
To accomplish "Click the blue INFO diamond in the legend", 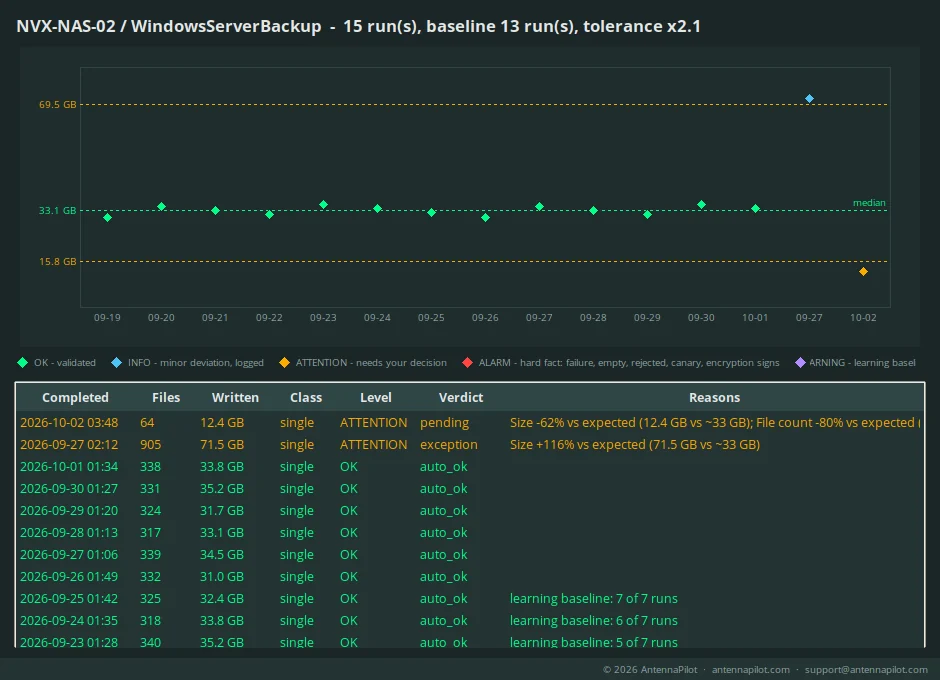I will coord(116,362).
